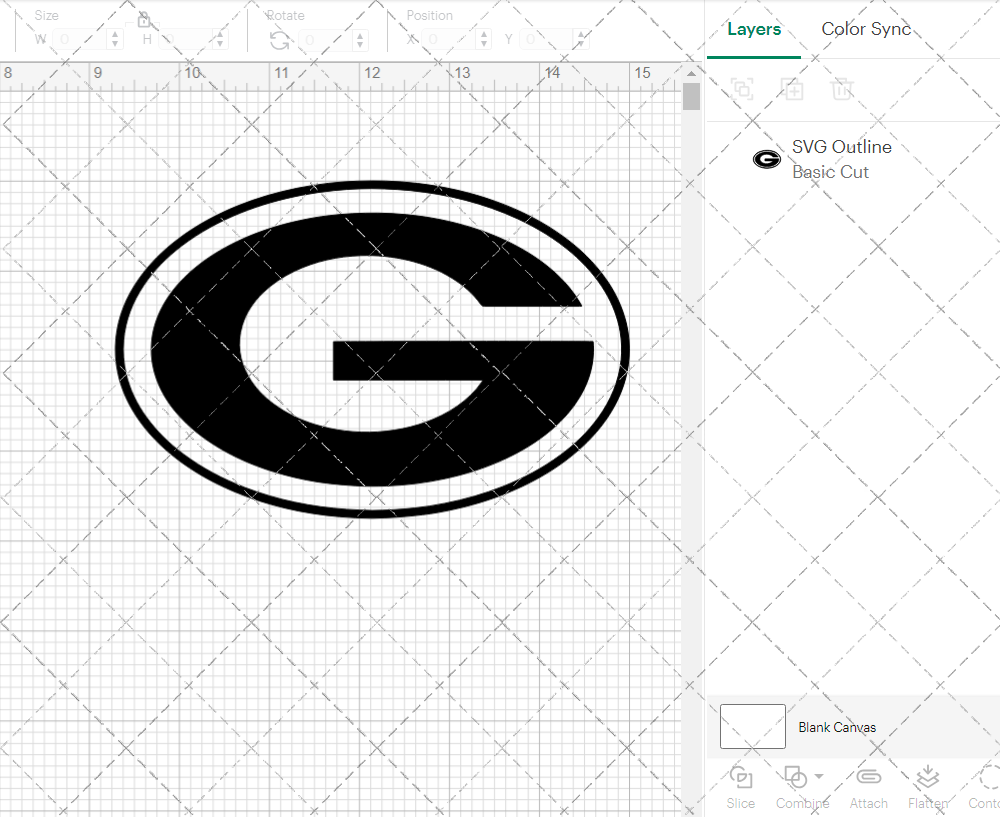Select the SVG Outline Basic Cut layer
Viewport: 1000px width, 817px height.
(x=841, y=158)
